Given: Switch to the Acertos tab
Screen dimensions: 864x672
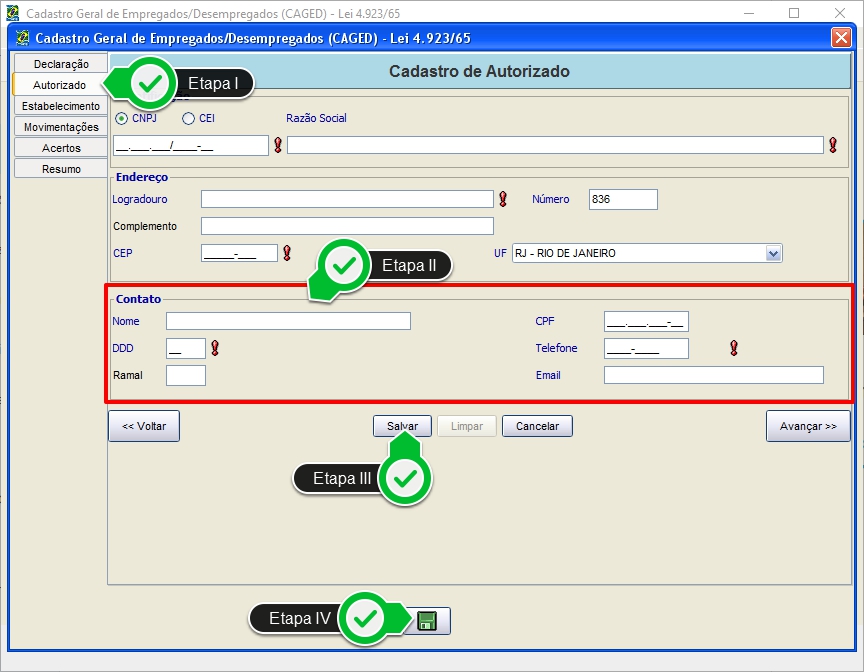Looking at the screenshot, I should pos(61,148).
